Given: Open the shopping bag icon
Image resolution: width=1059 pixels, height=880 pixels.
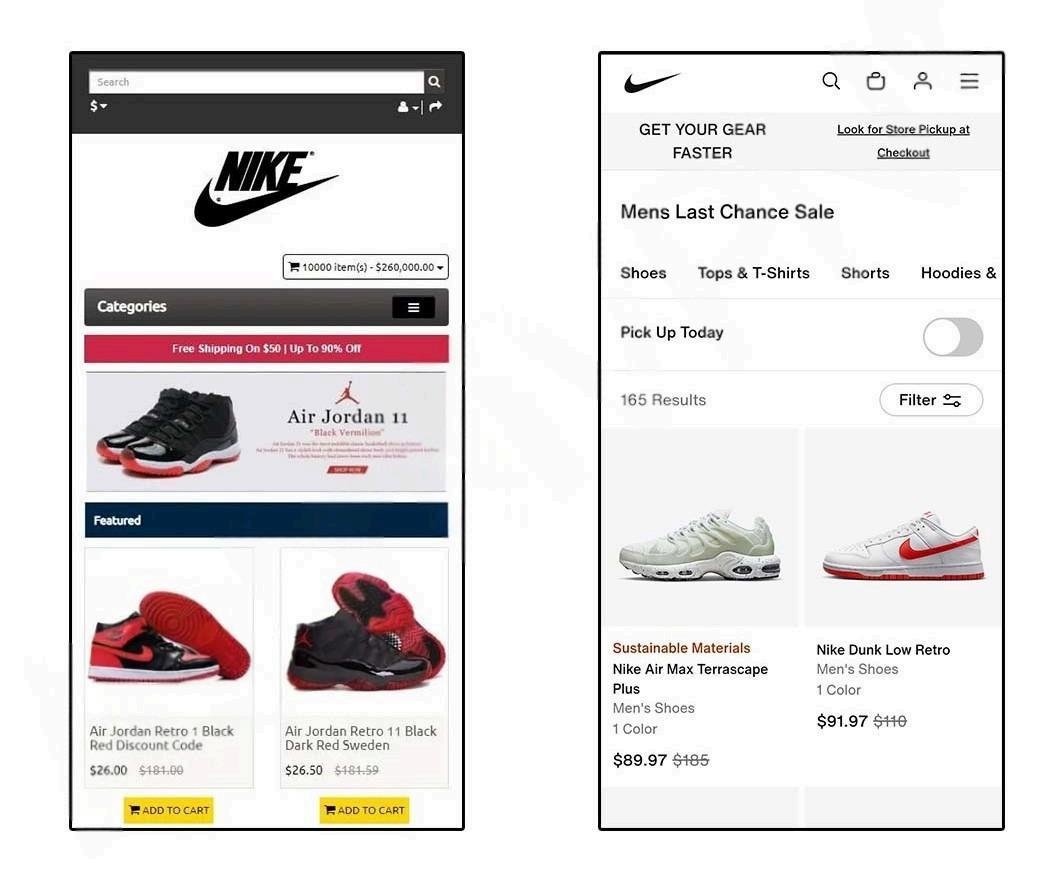Looking at the screenshot, I should click(876, 81).
